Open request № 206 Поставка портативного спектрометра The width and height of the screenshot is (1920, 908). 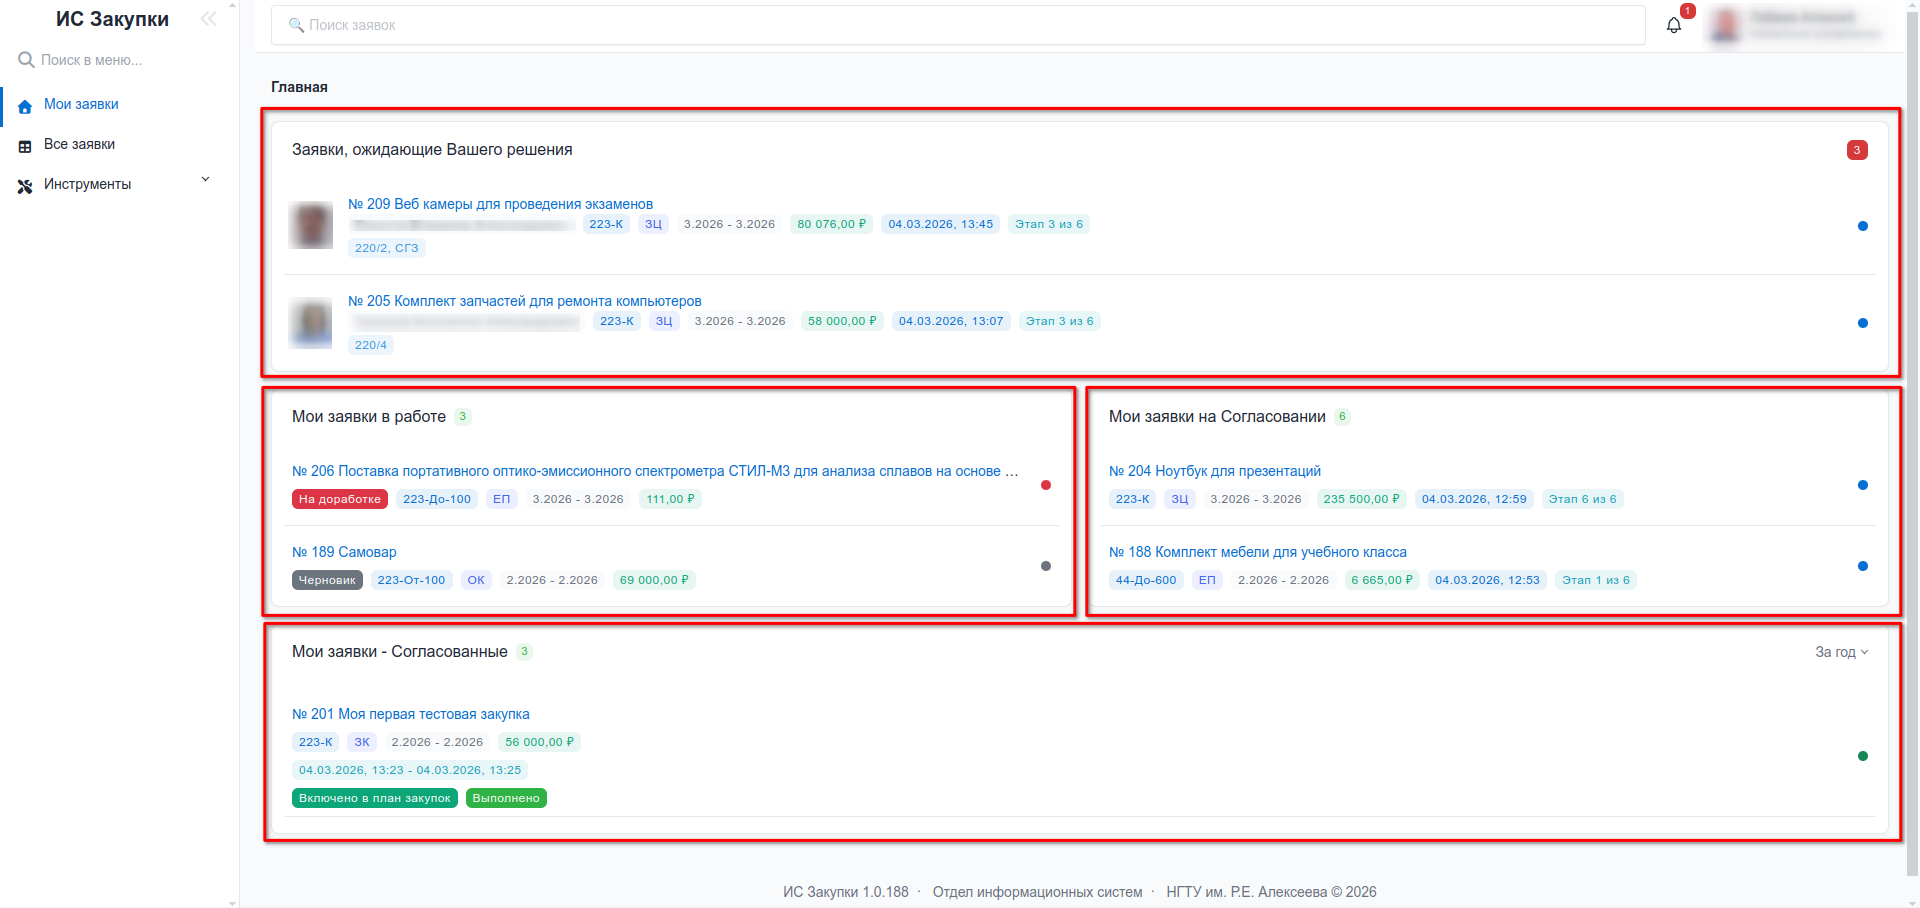(655, 471)
